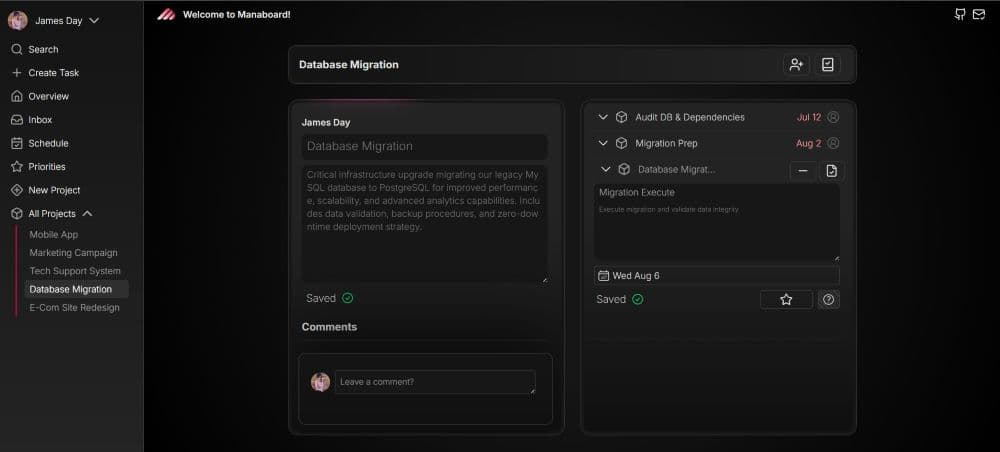Click assignee icon on Migration Prep row
1000x452 pixels.
tap(833, 143)
